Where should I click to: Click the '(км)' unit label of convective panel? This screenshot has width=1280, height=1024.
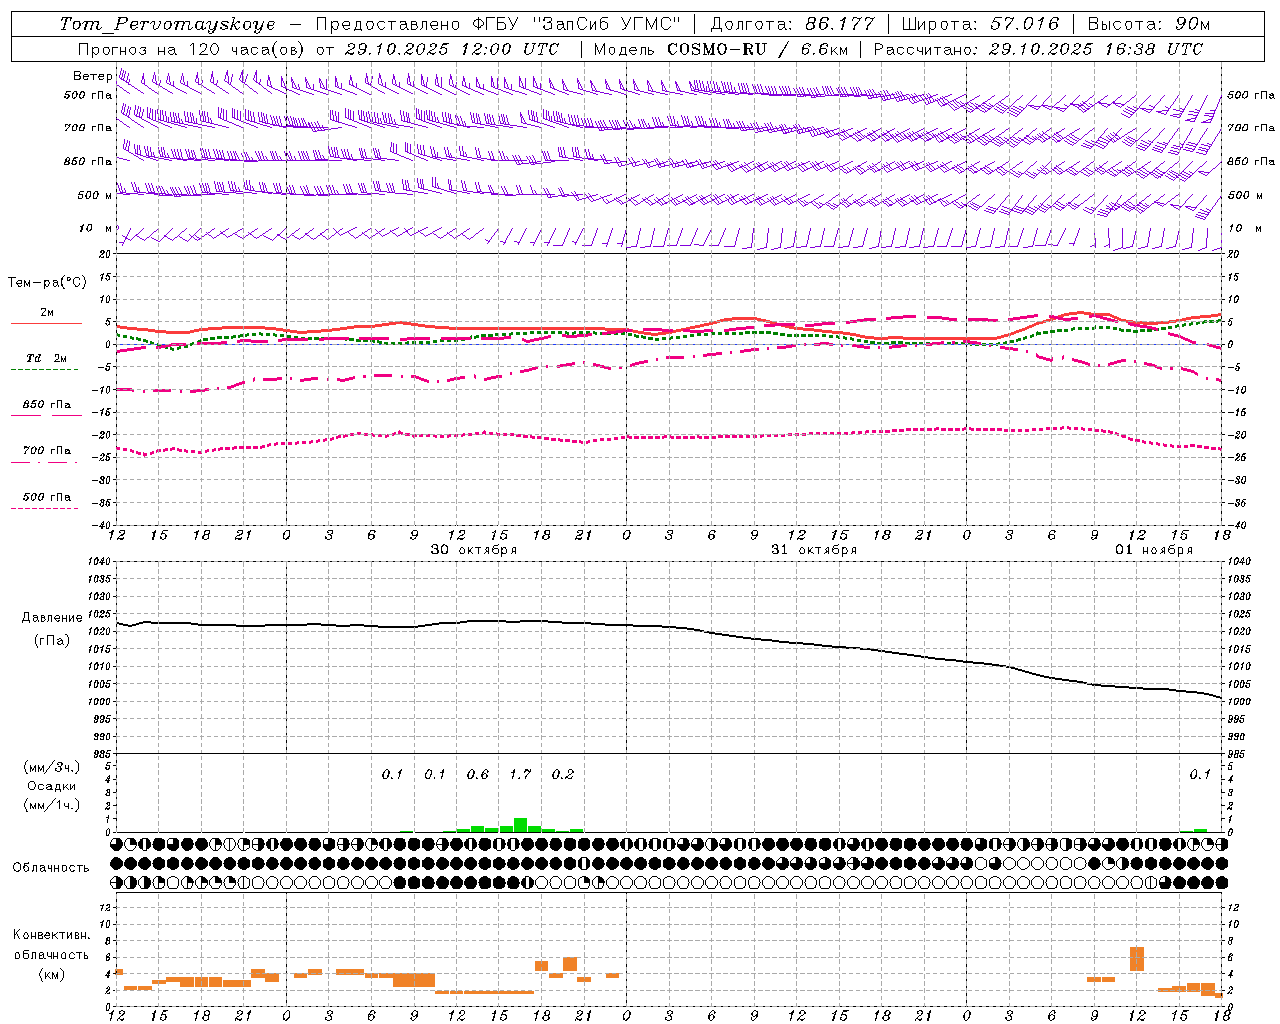(x=52, y=974)
